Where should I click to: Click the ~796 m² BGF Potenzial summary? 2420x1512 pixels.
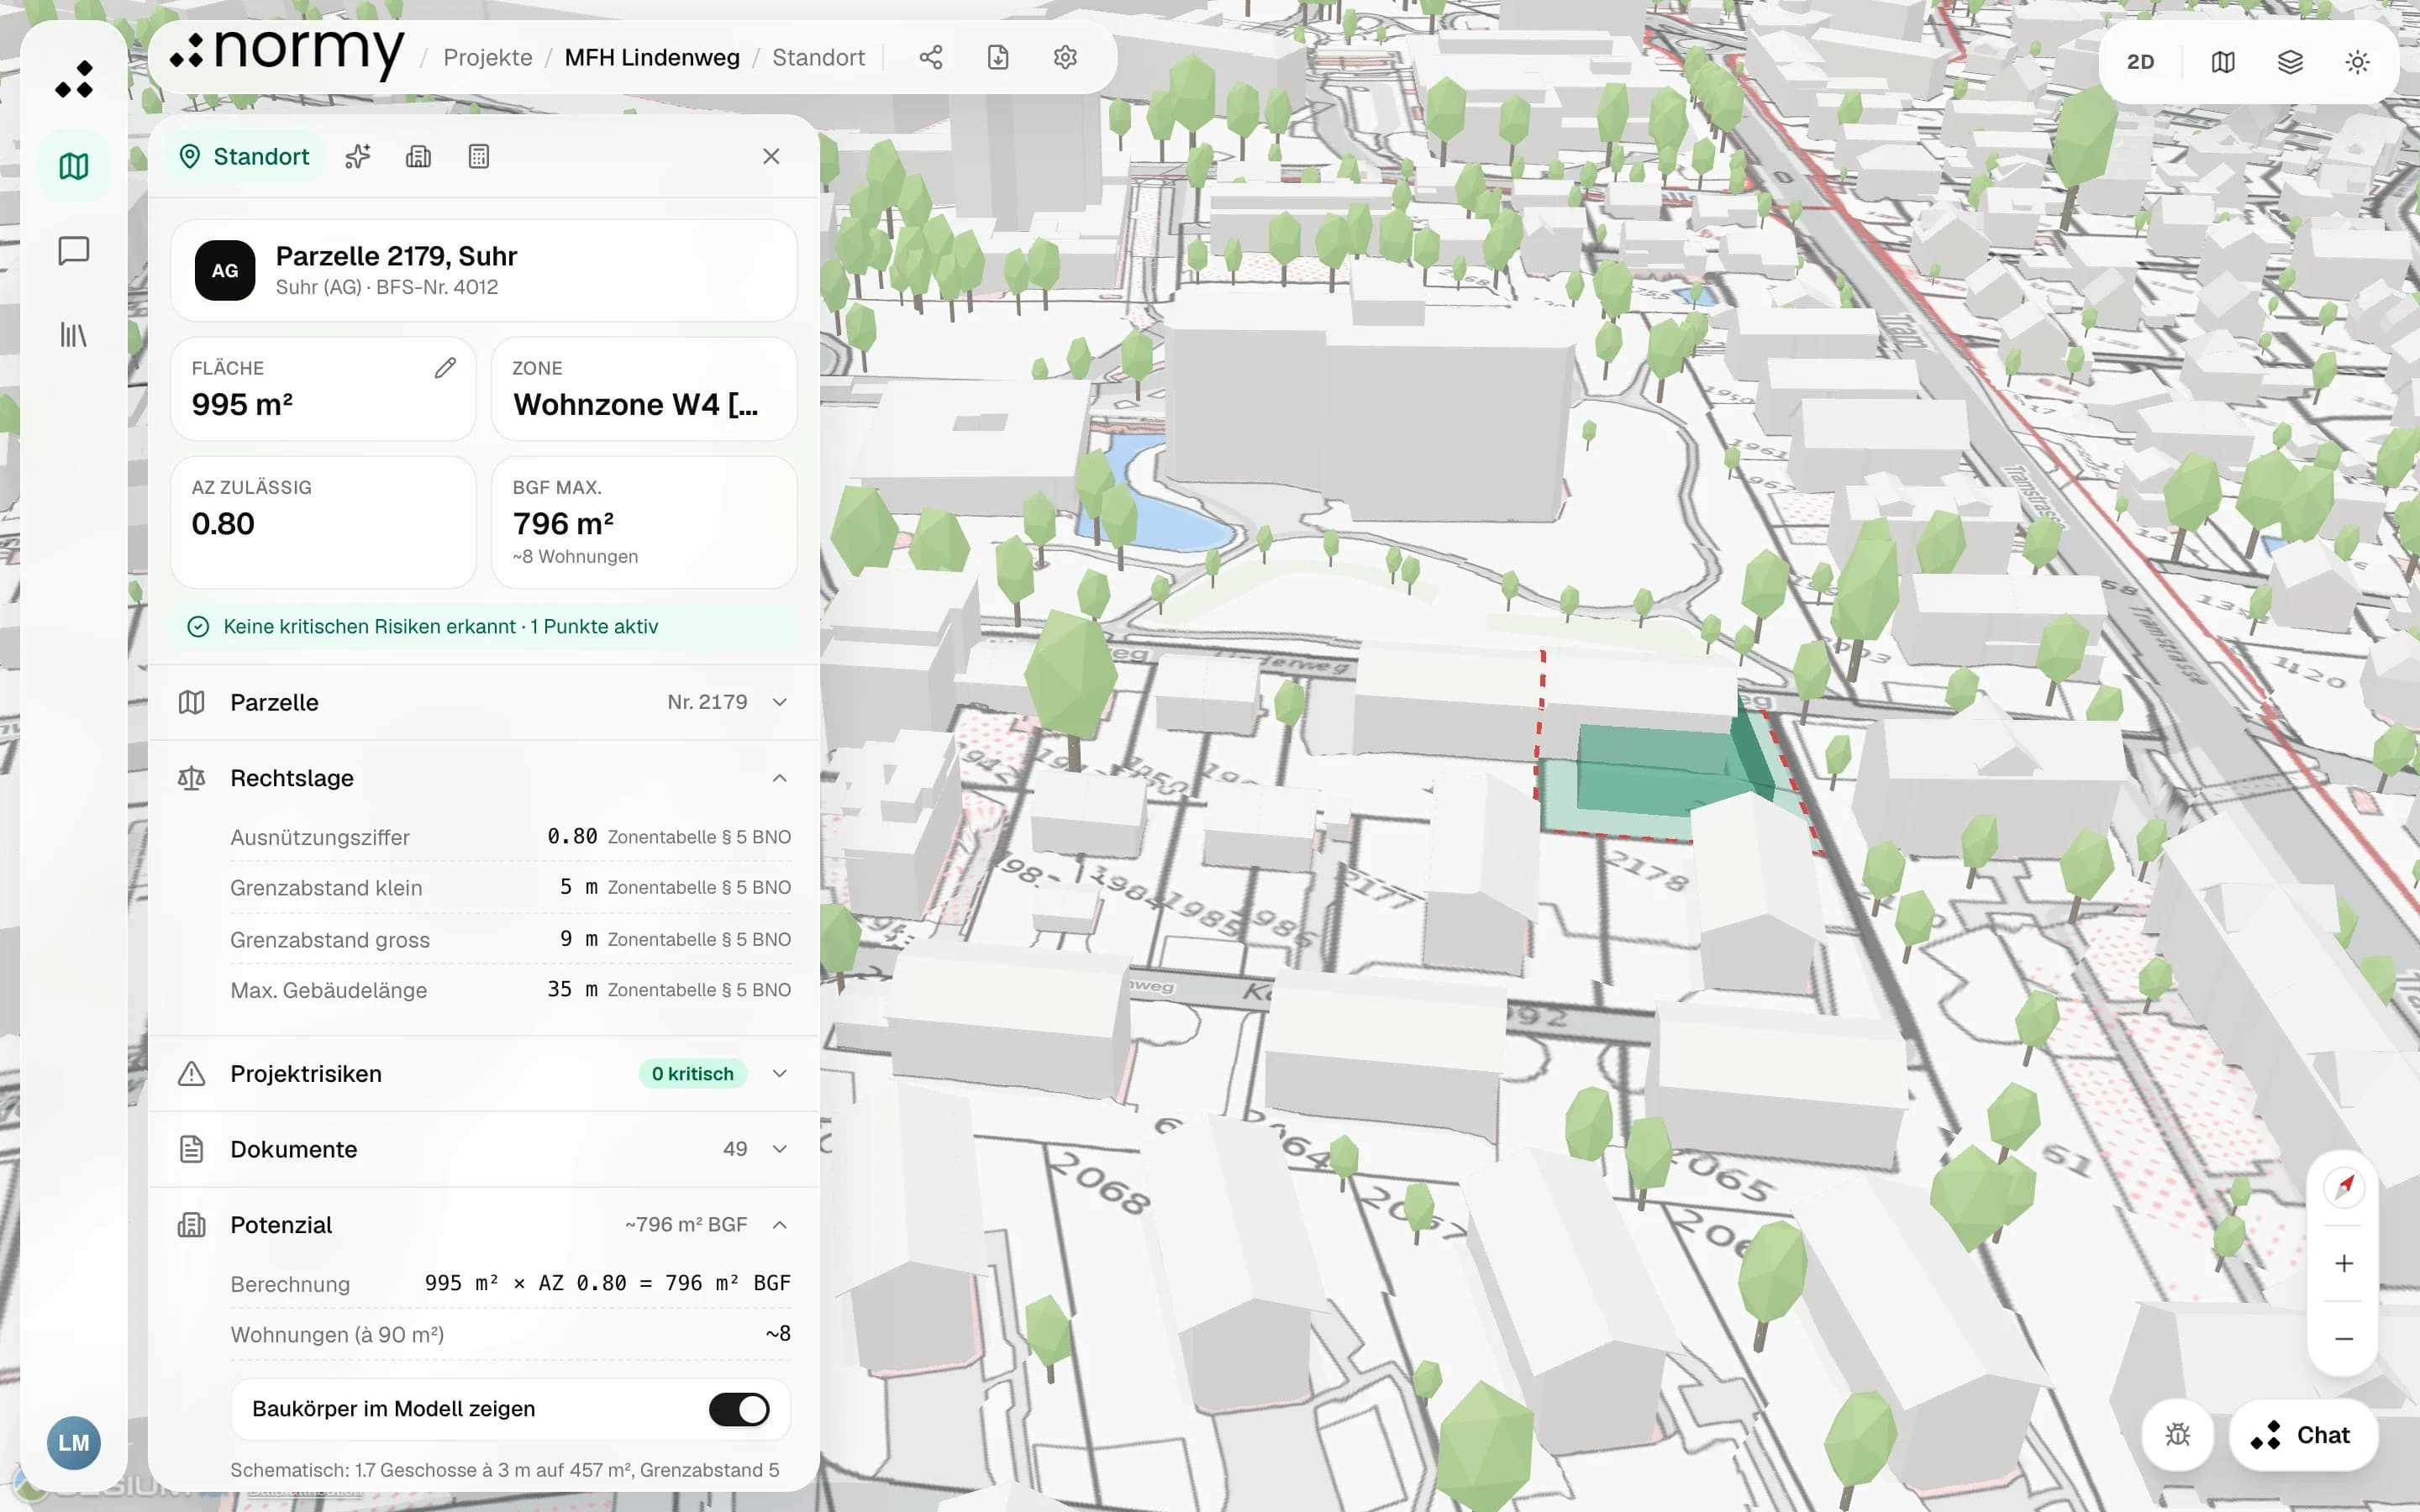(x=686, y=1224)
